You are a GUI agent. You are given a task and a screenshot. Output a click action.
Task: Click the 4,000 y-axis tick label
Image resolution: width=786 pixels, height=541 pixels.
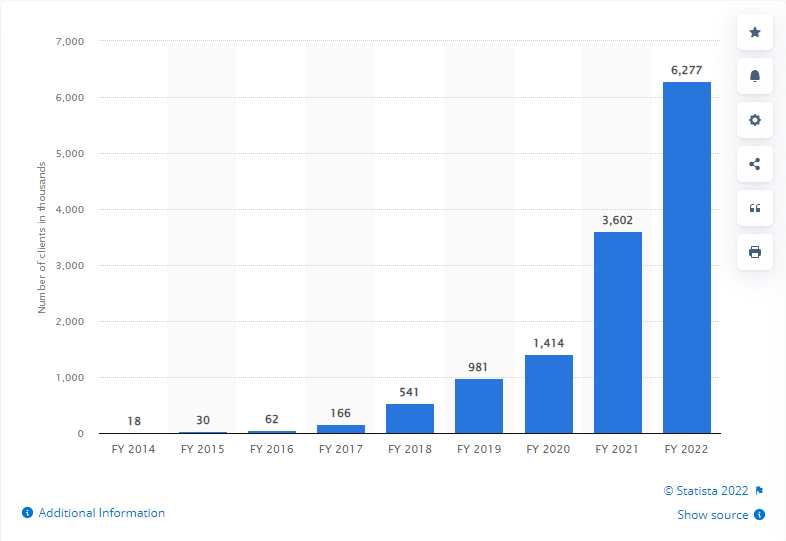70,210
